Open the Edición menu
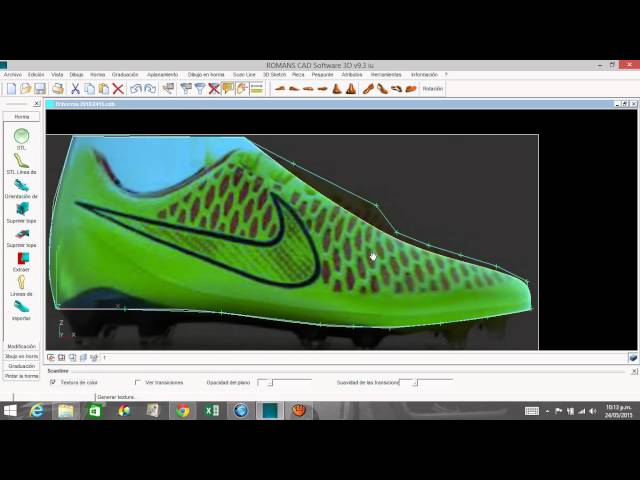The image size is (640, 480). [36, 75]
